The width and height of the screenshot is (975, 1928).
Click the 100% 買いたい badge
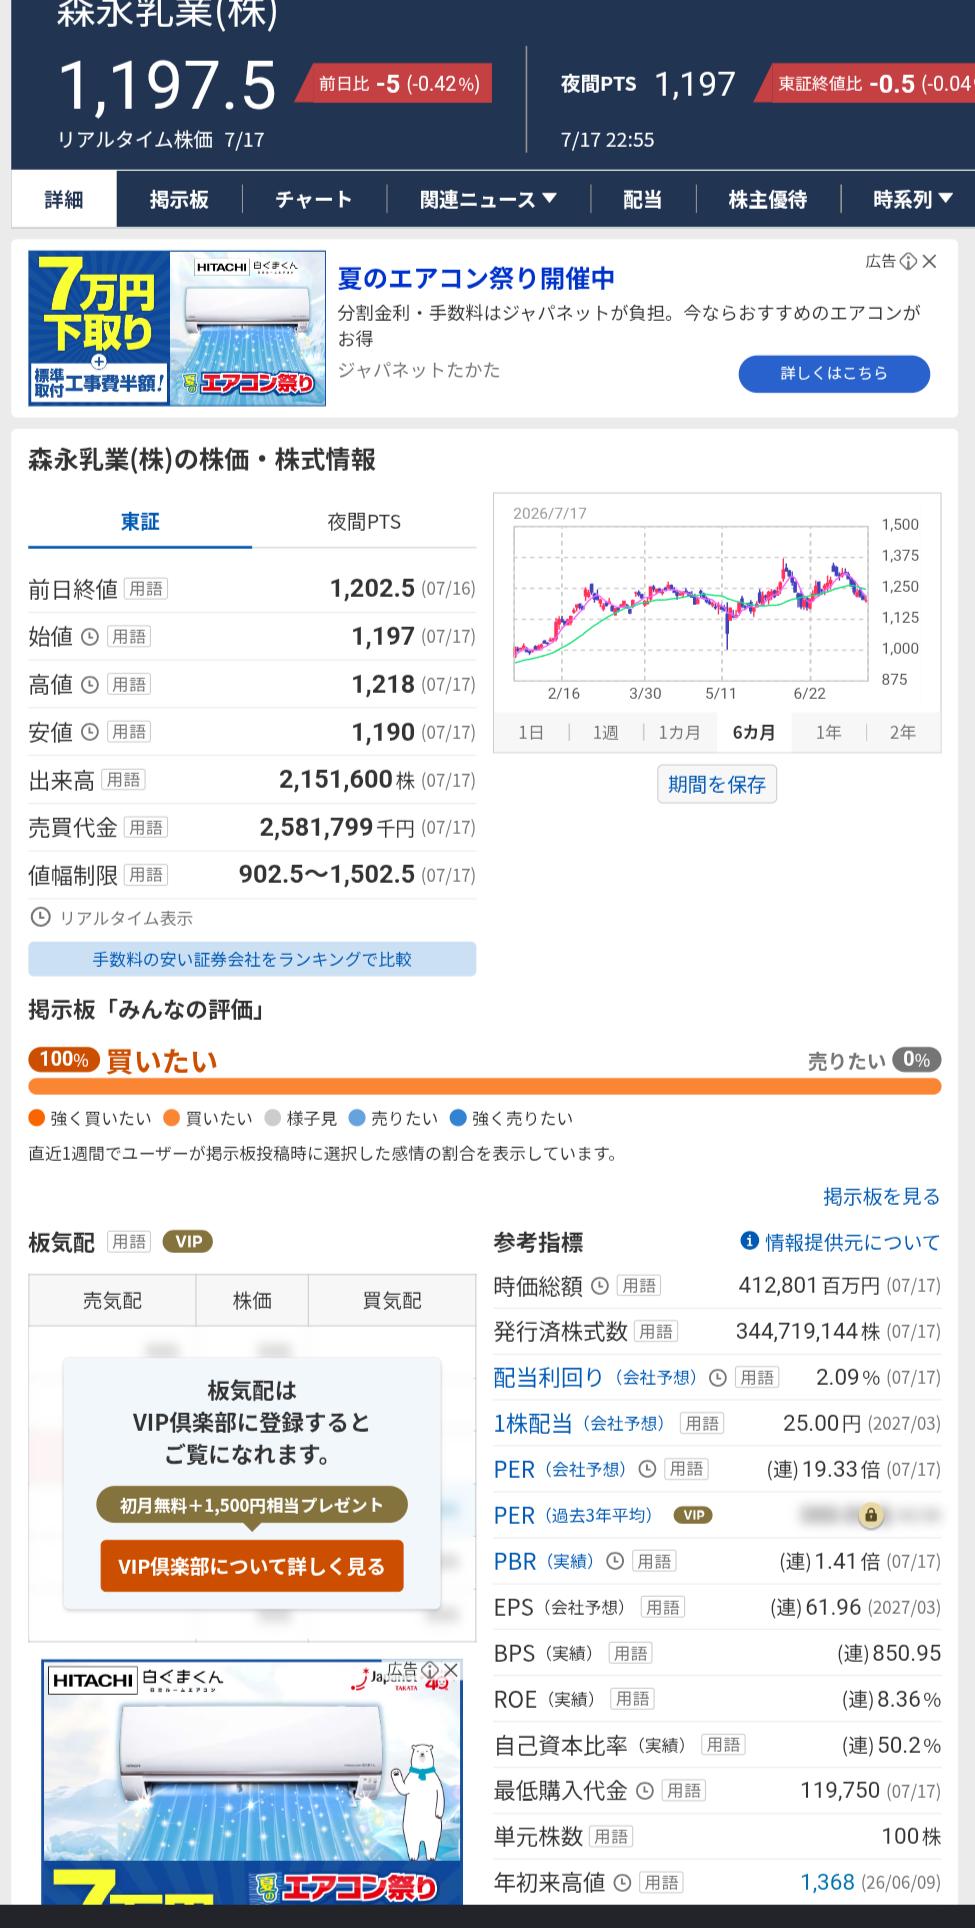(x=64, y=1059)
